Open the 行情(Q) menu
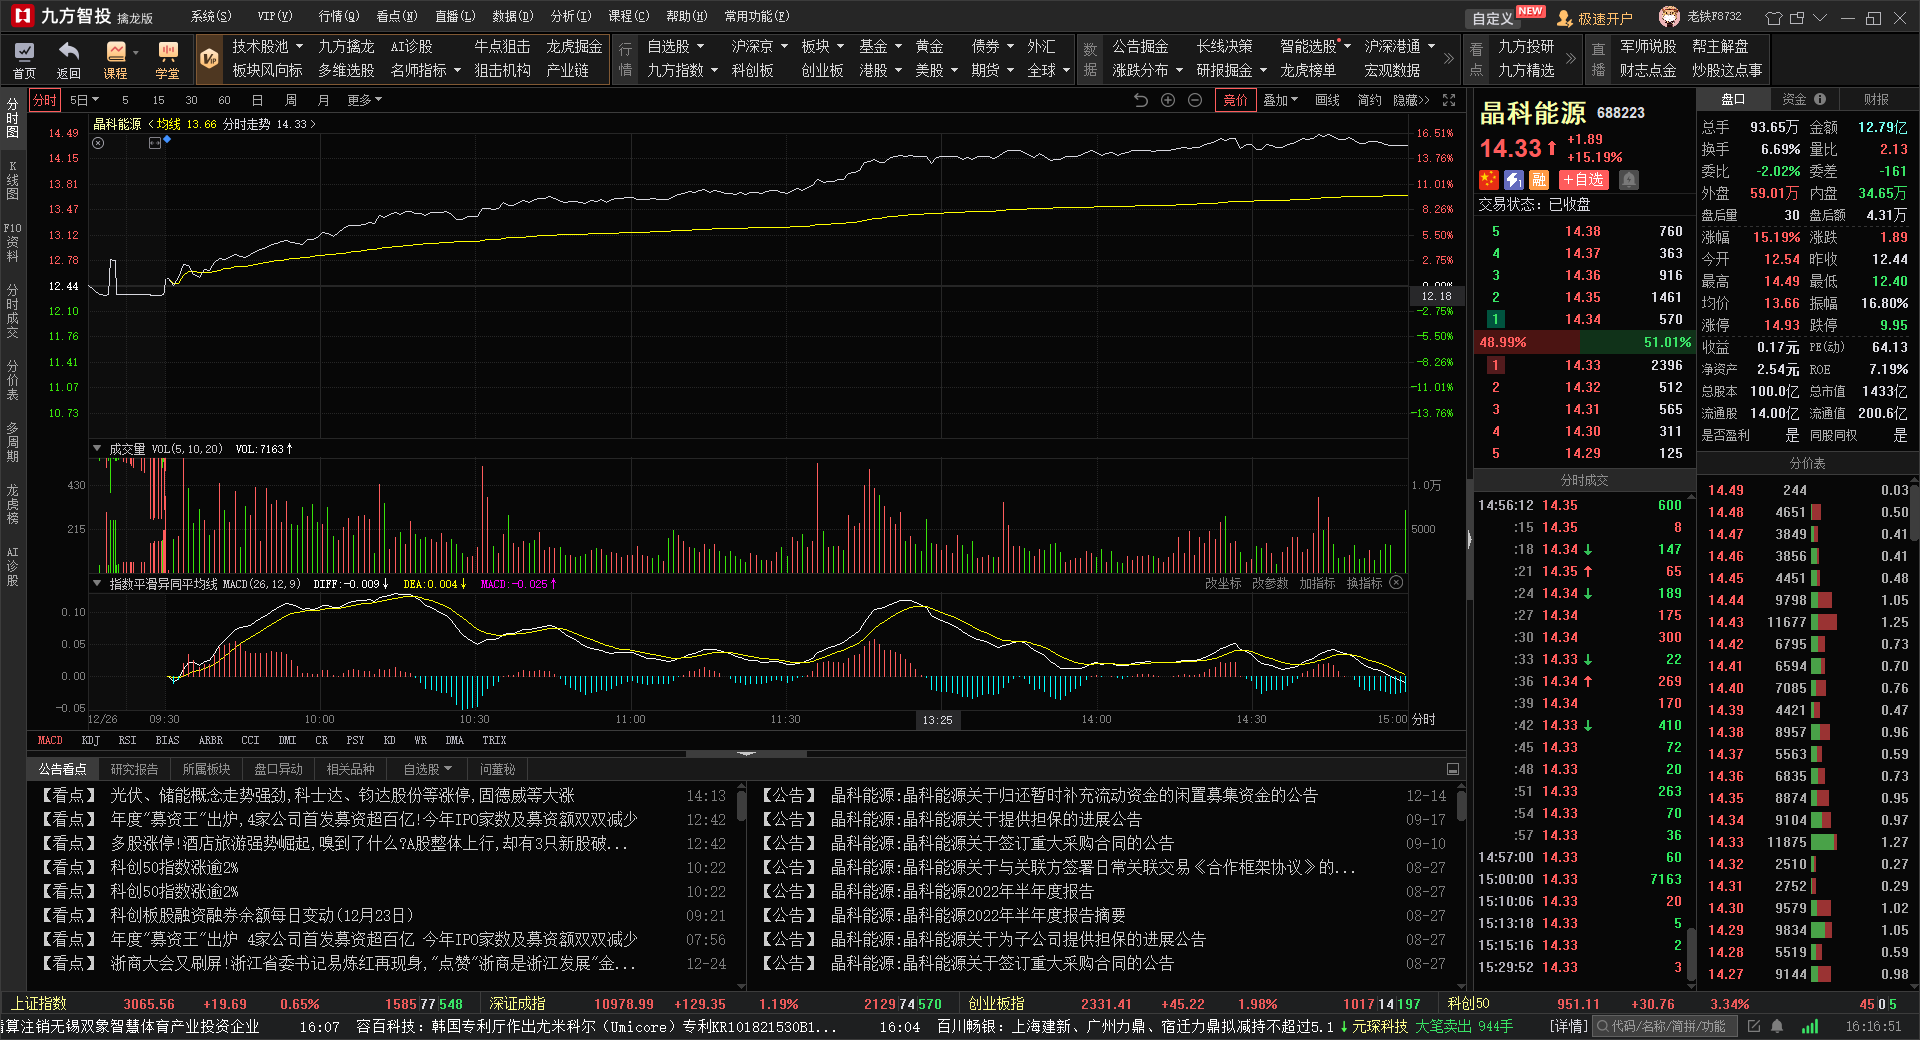The width and height of the screenshot is (1920, 1040). point(338,17)
